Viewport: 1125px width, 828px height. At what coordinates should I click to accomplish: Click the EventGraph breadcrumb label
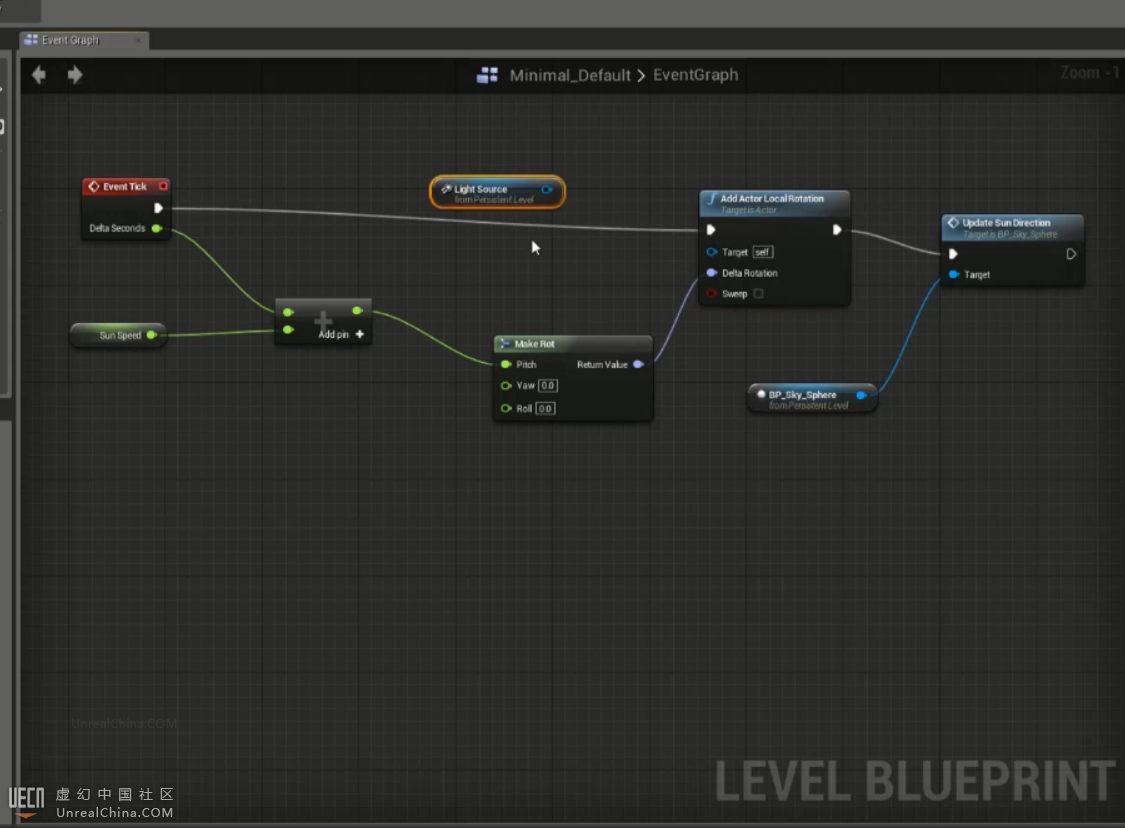coord(695,75)
